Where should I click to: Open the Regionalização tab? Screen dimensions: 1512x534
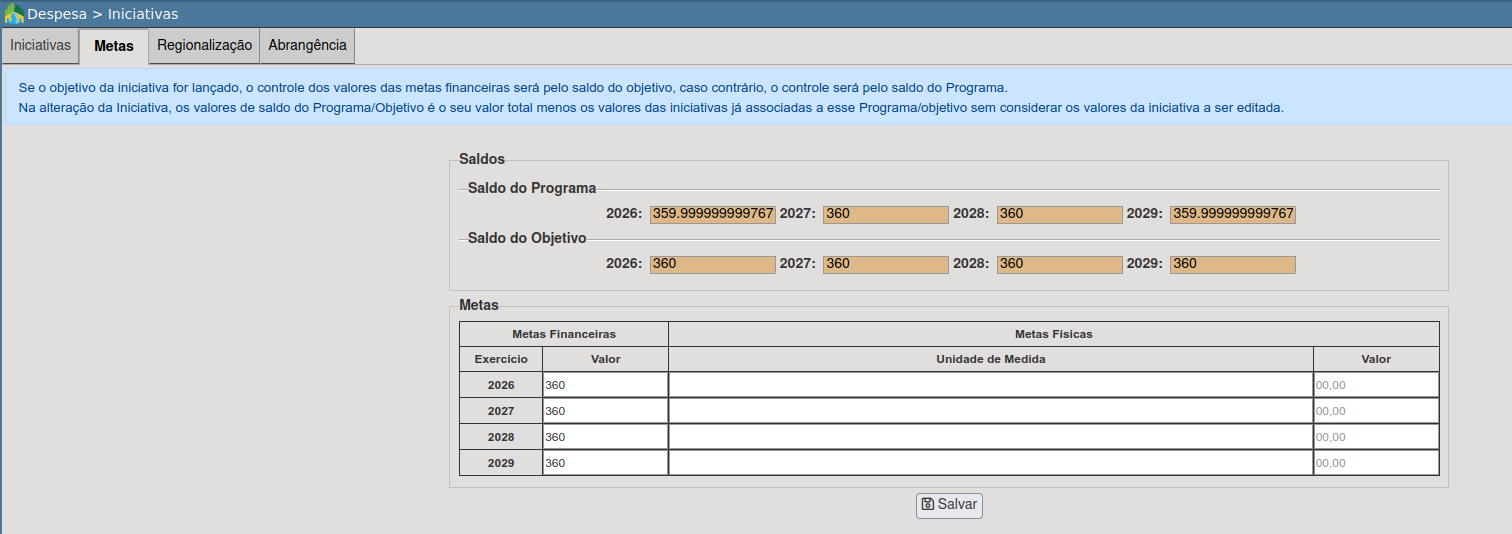coord(204,46)
